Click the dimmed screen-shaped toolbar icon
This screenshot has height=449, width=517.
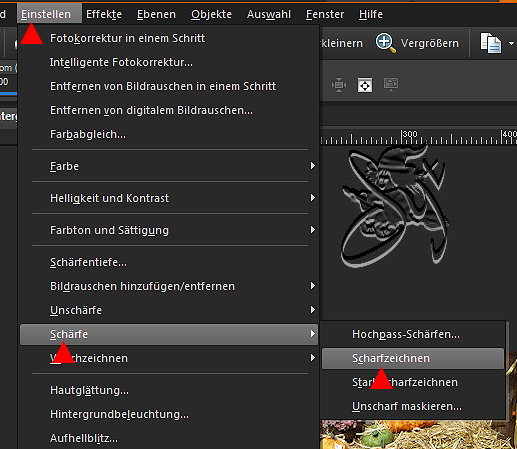(391, 84)
